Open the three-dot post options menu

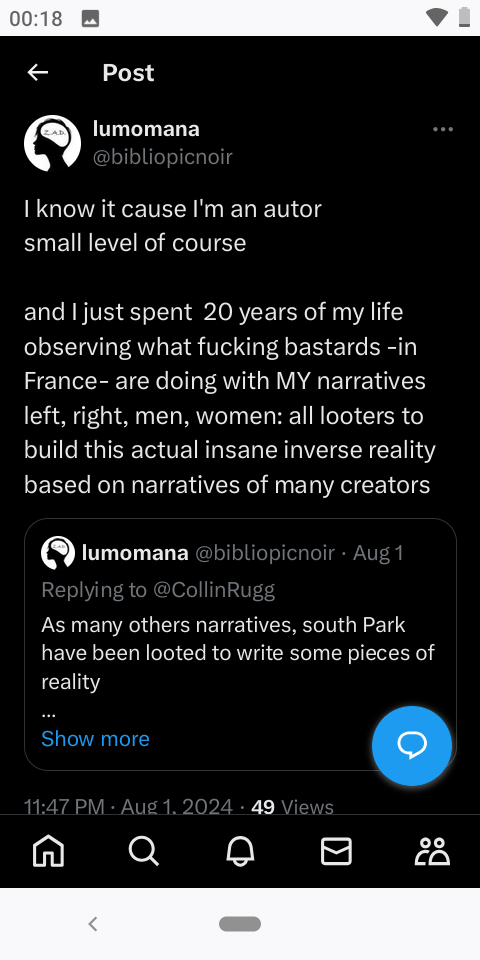(x=443, y=129)
